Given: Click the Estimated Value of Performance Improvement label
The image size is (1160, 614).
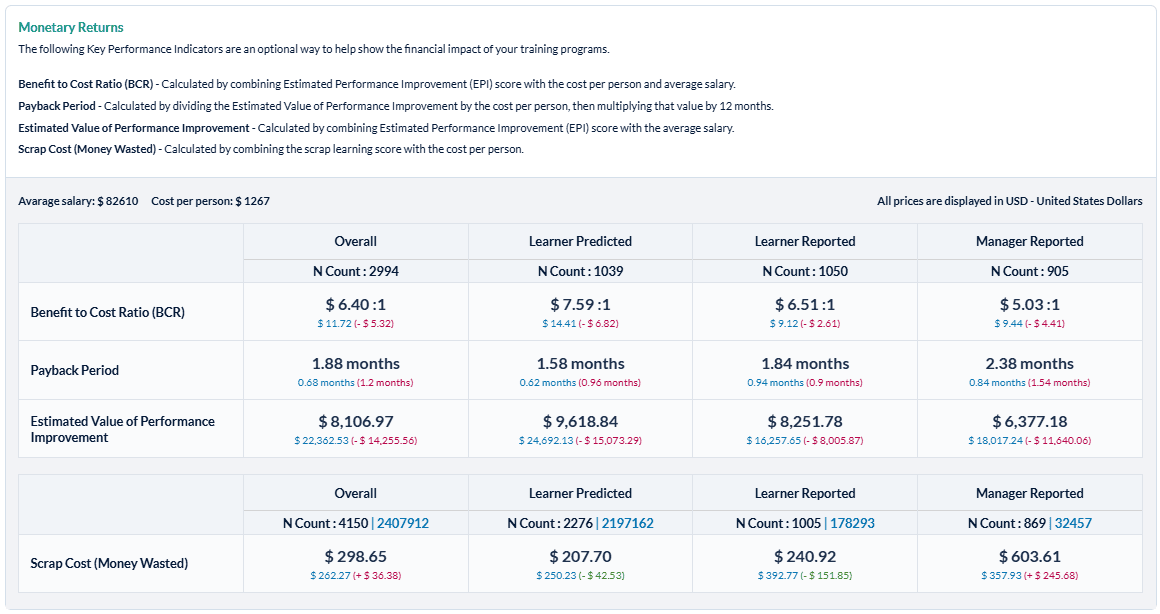Looking at the screenshot, I should tap(120, 428).
